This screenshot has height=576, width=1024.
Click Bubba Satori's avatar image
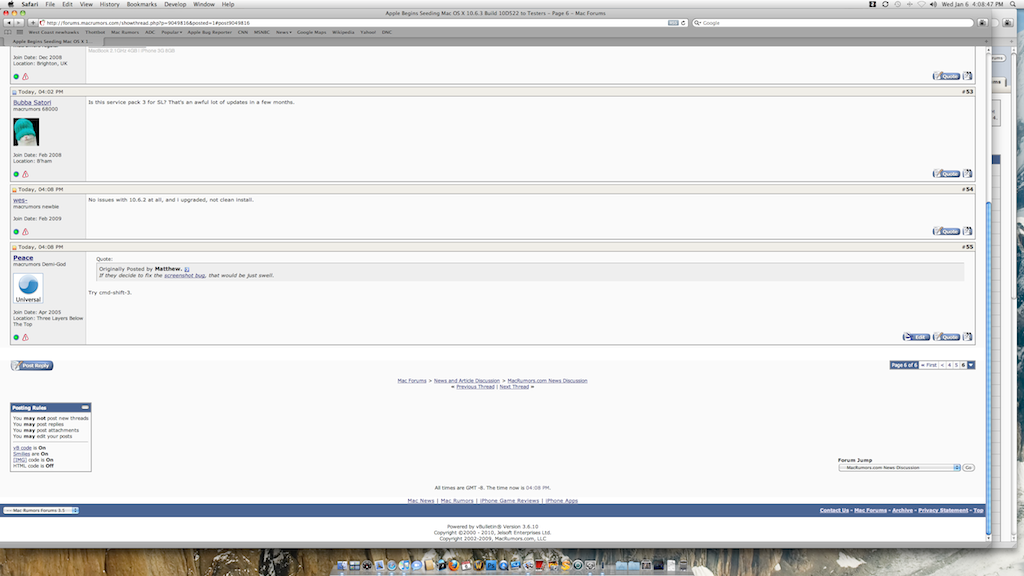click(x=26, y=132)
